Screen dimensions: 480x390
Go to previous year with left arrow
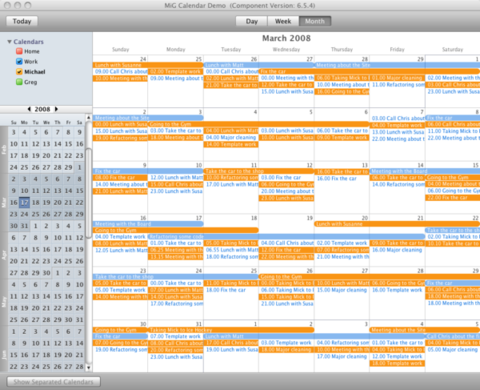coord(29,109)
